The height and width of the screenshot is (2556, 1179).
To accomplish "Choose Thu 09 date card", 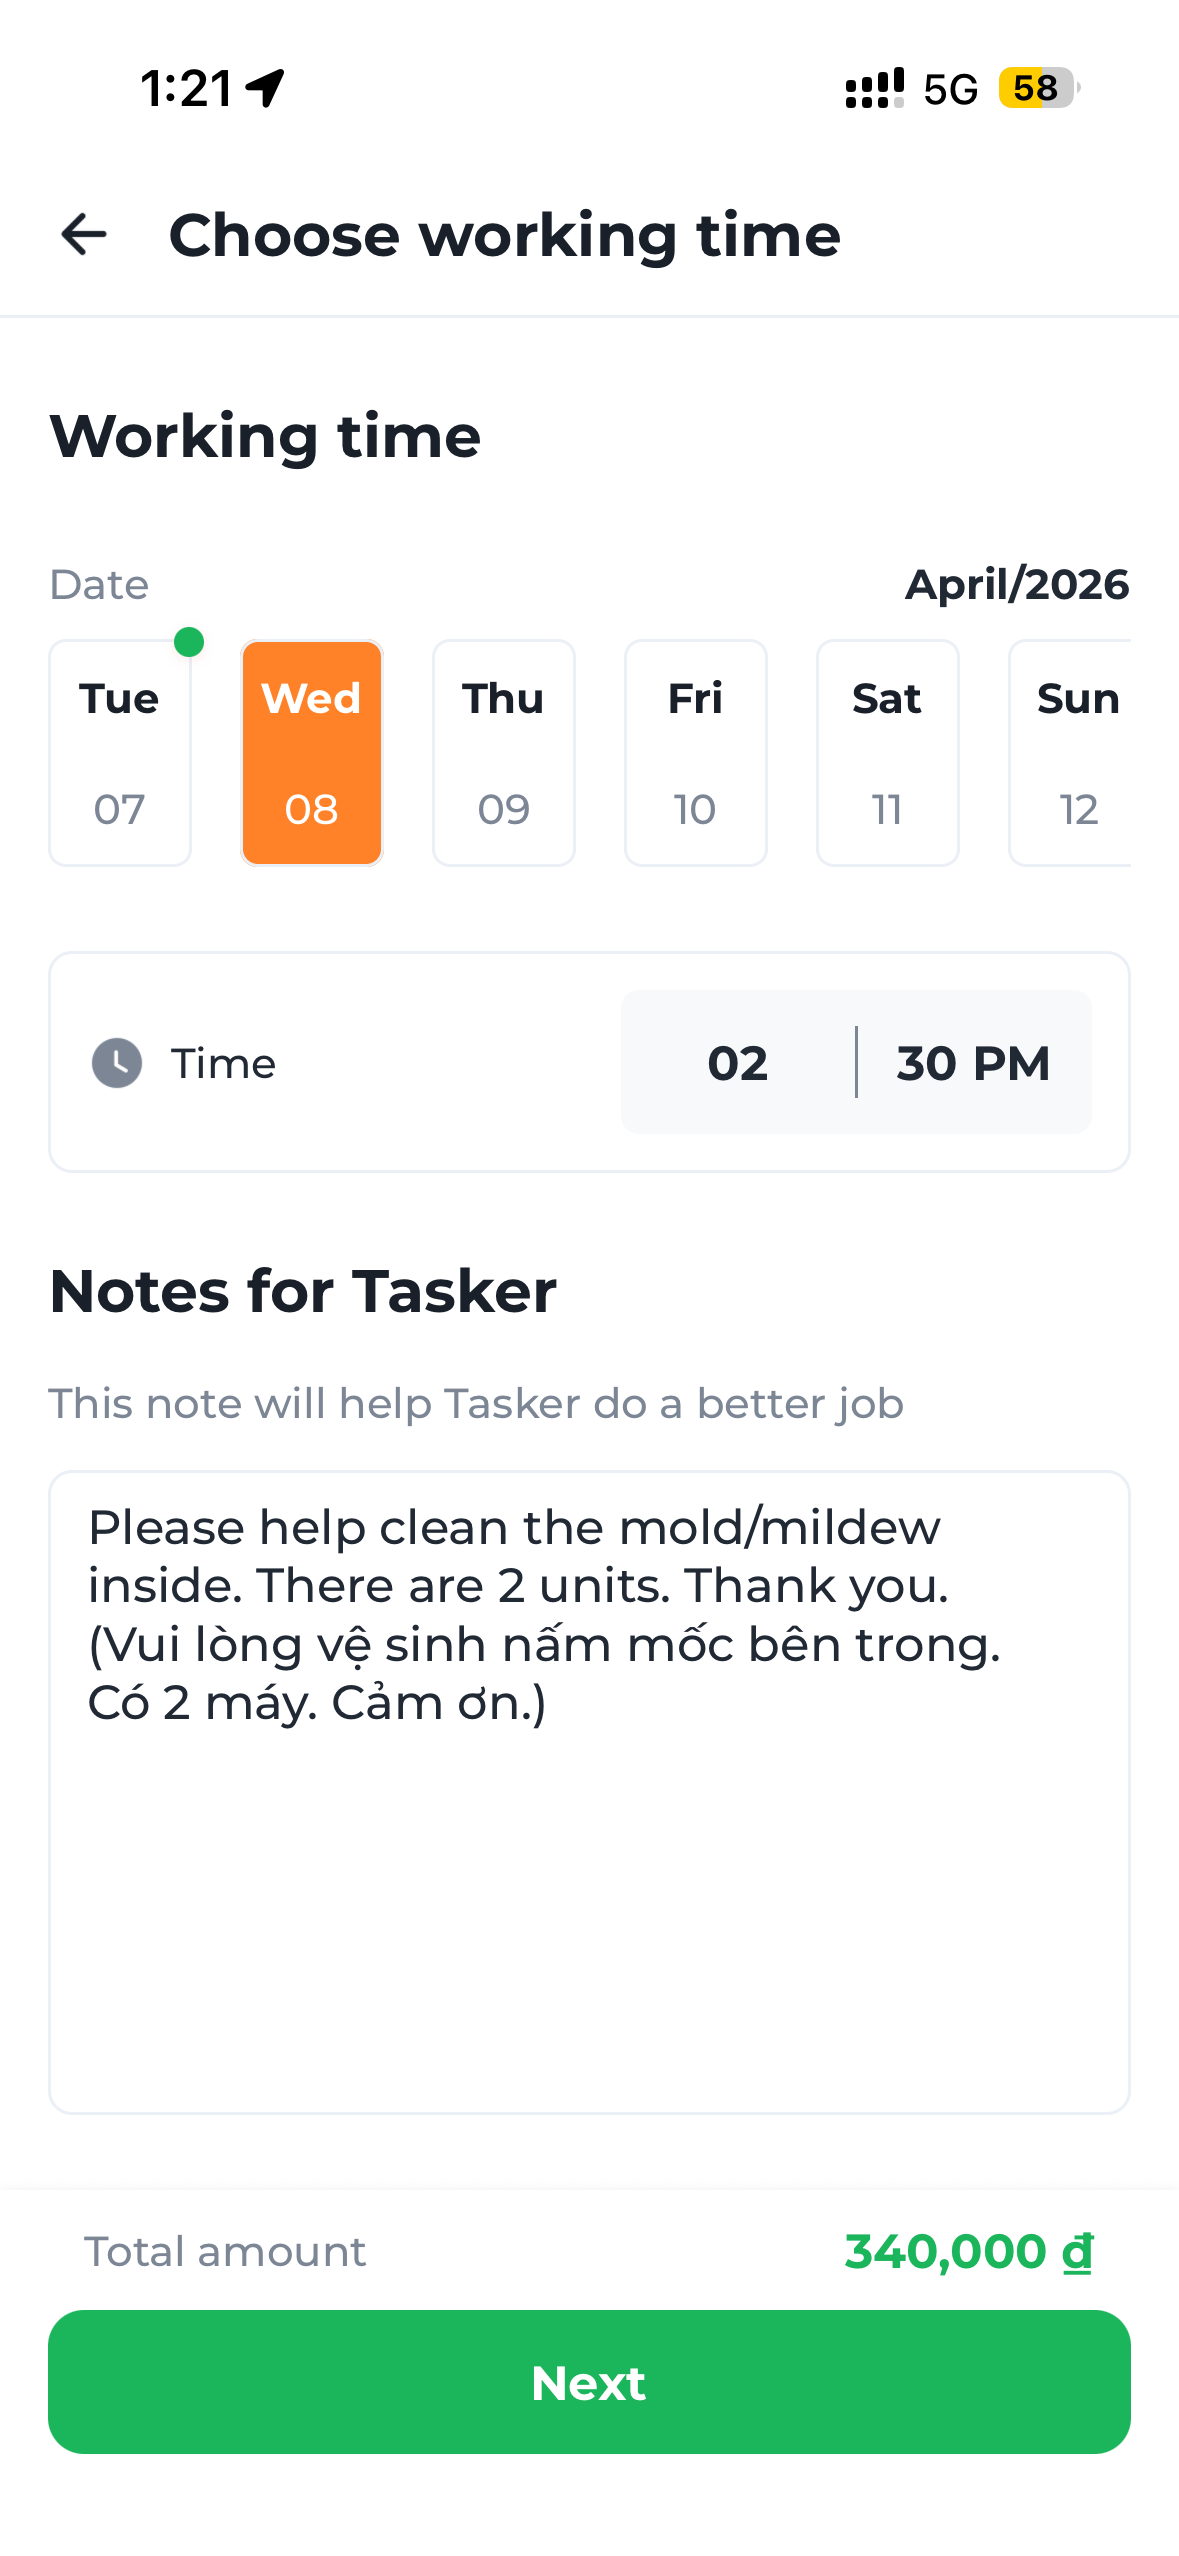I will tap(504, 753).
